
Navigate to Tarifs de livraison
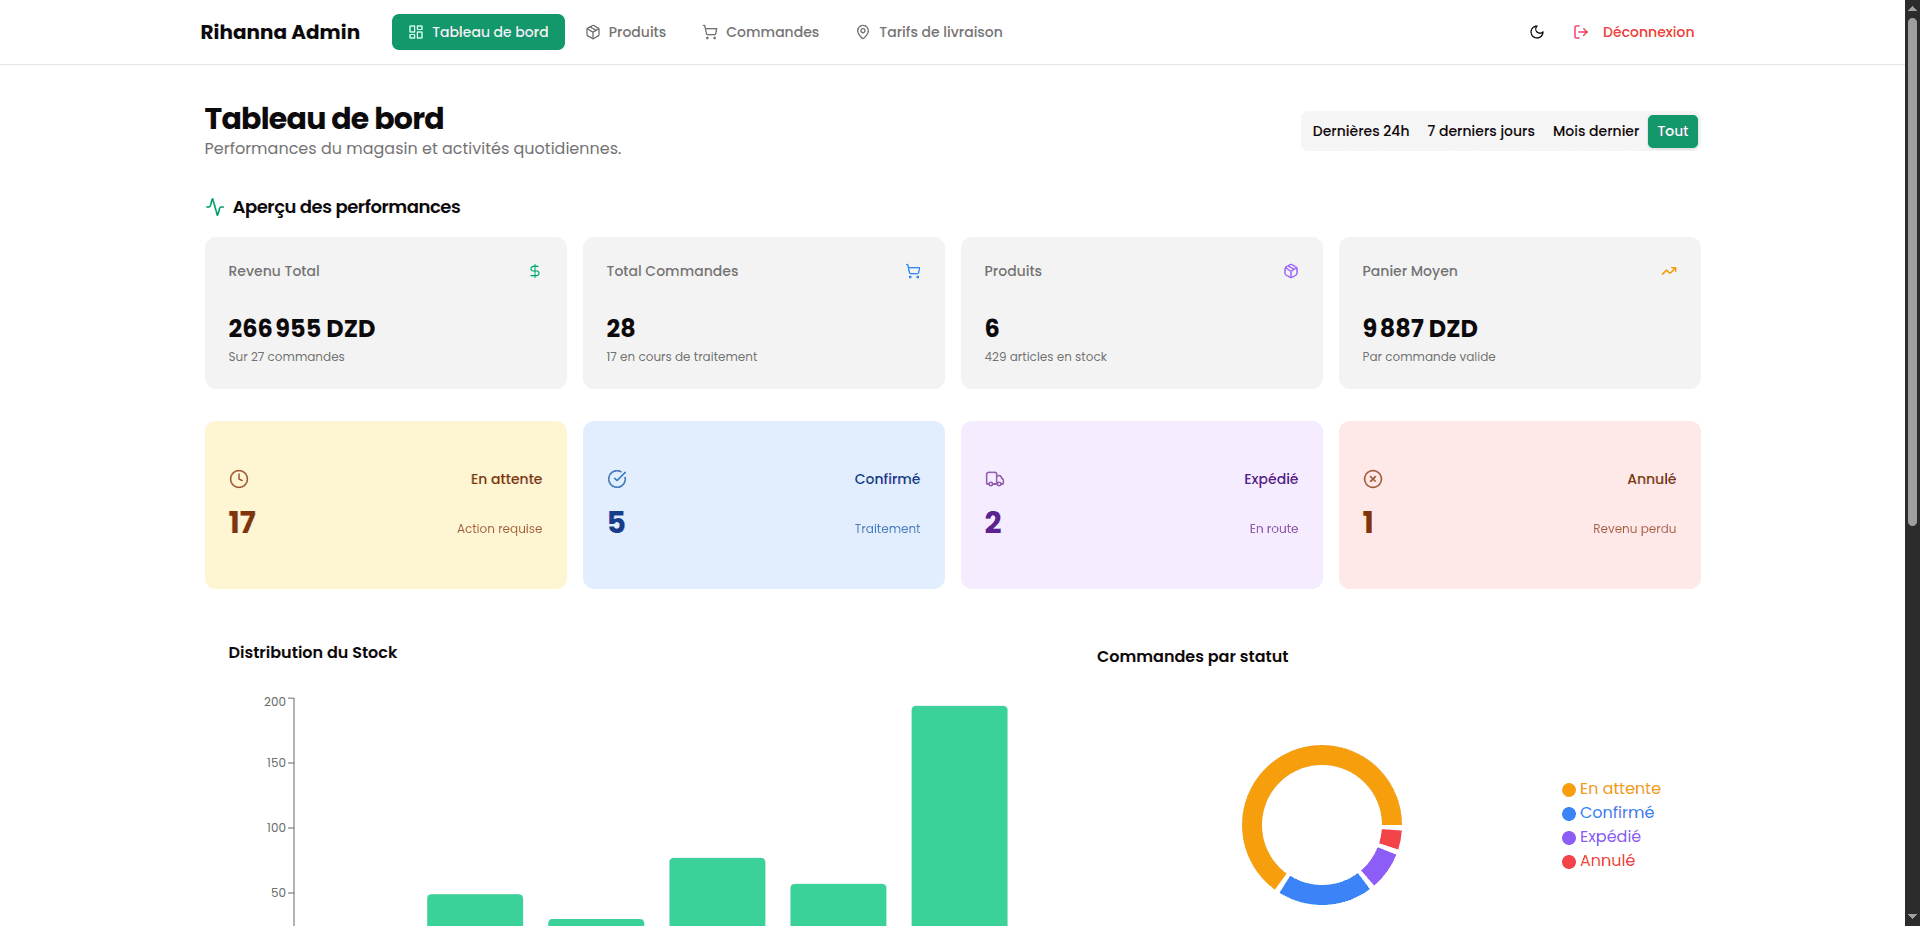point(929,32)
